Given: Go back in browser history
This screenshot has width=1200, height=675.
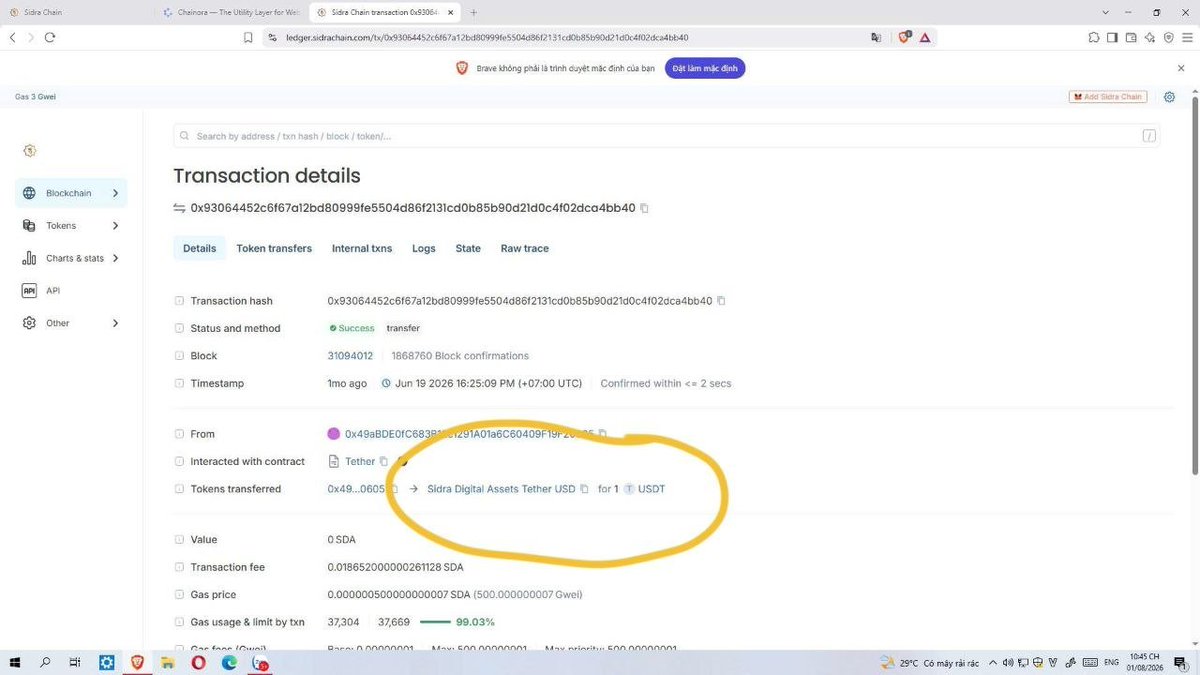Looking at the screenshot, I should 13,37.
